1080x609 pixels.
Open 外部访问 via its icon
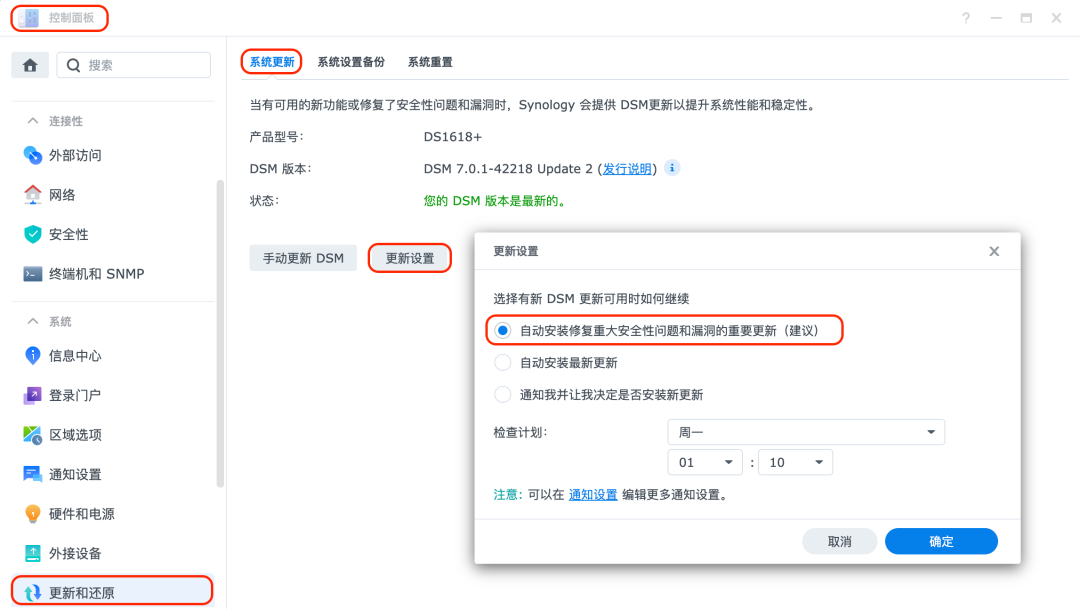click(x=32, y=155)
